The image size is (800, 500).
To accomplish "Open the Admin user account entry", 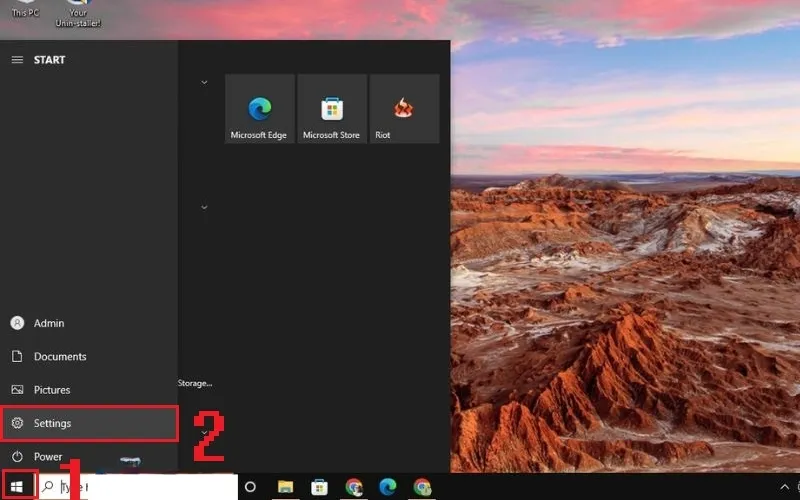I will pos(89,323).
